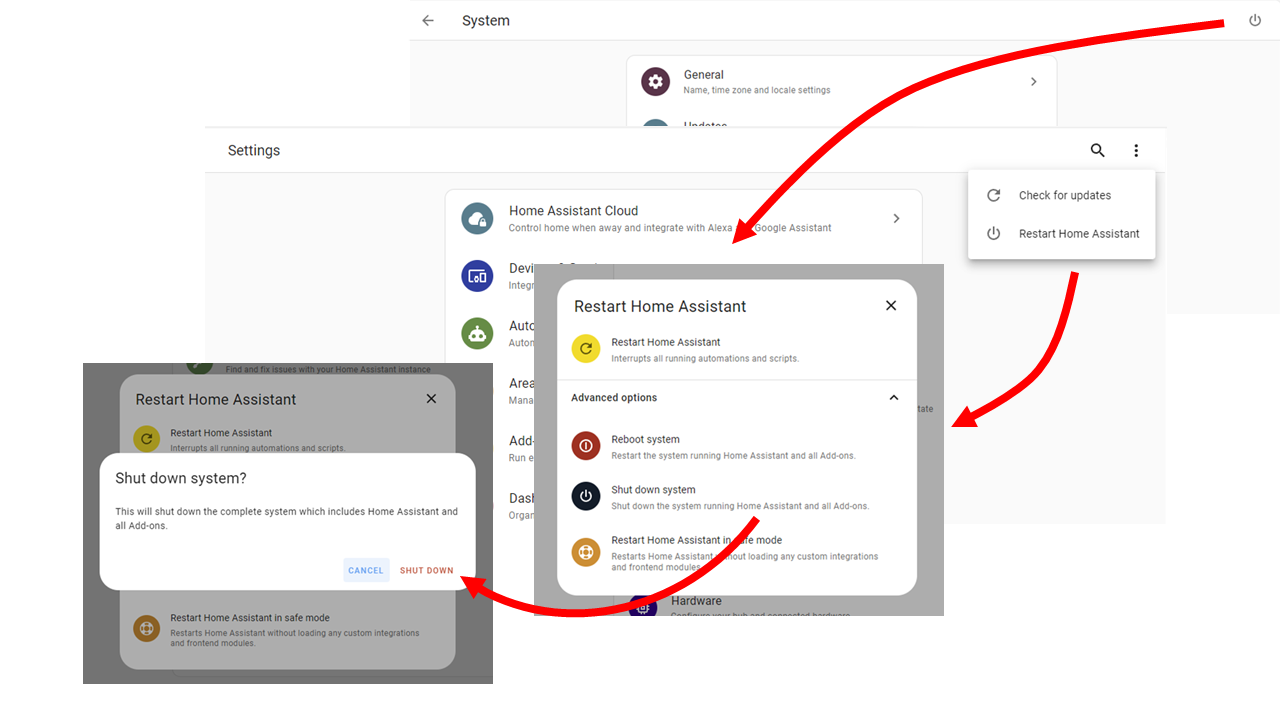Click yellow restart icon in center dialog
Image resolution: width=1280 pixels, height=720 pixels.
coord(586,349)
